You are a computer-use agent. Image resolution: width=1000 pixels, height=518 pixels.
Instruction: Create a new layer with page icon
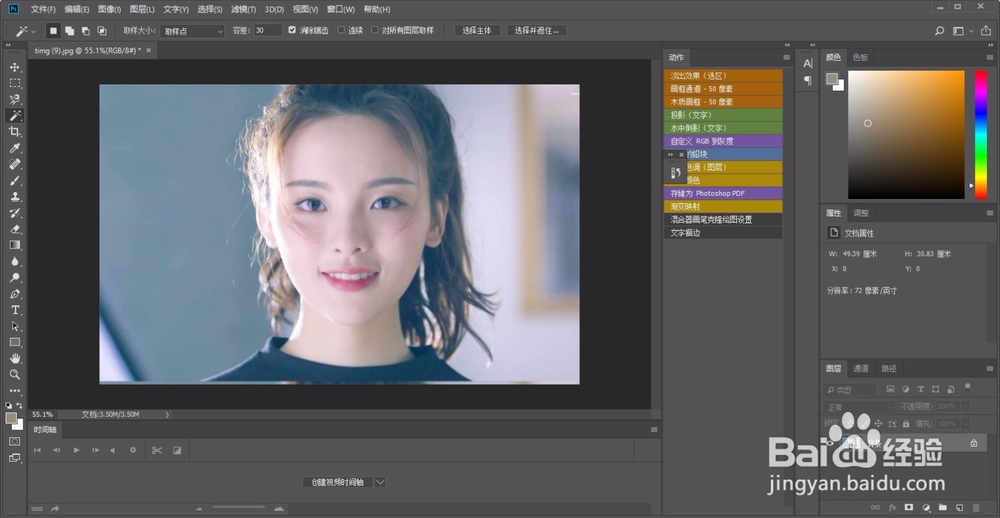[959, 508]
